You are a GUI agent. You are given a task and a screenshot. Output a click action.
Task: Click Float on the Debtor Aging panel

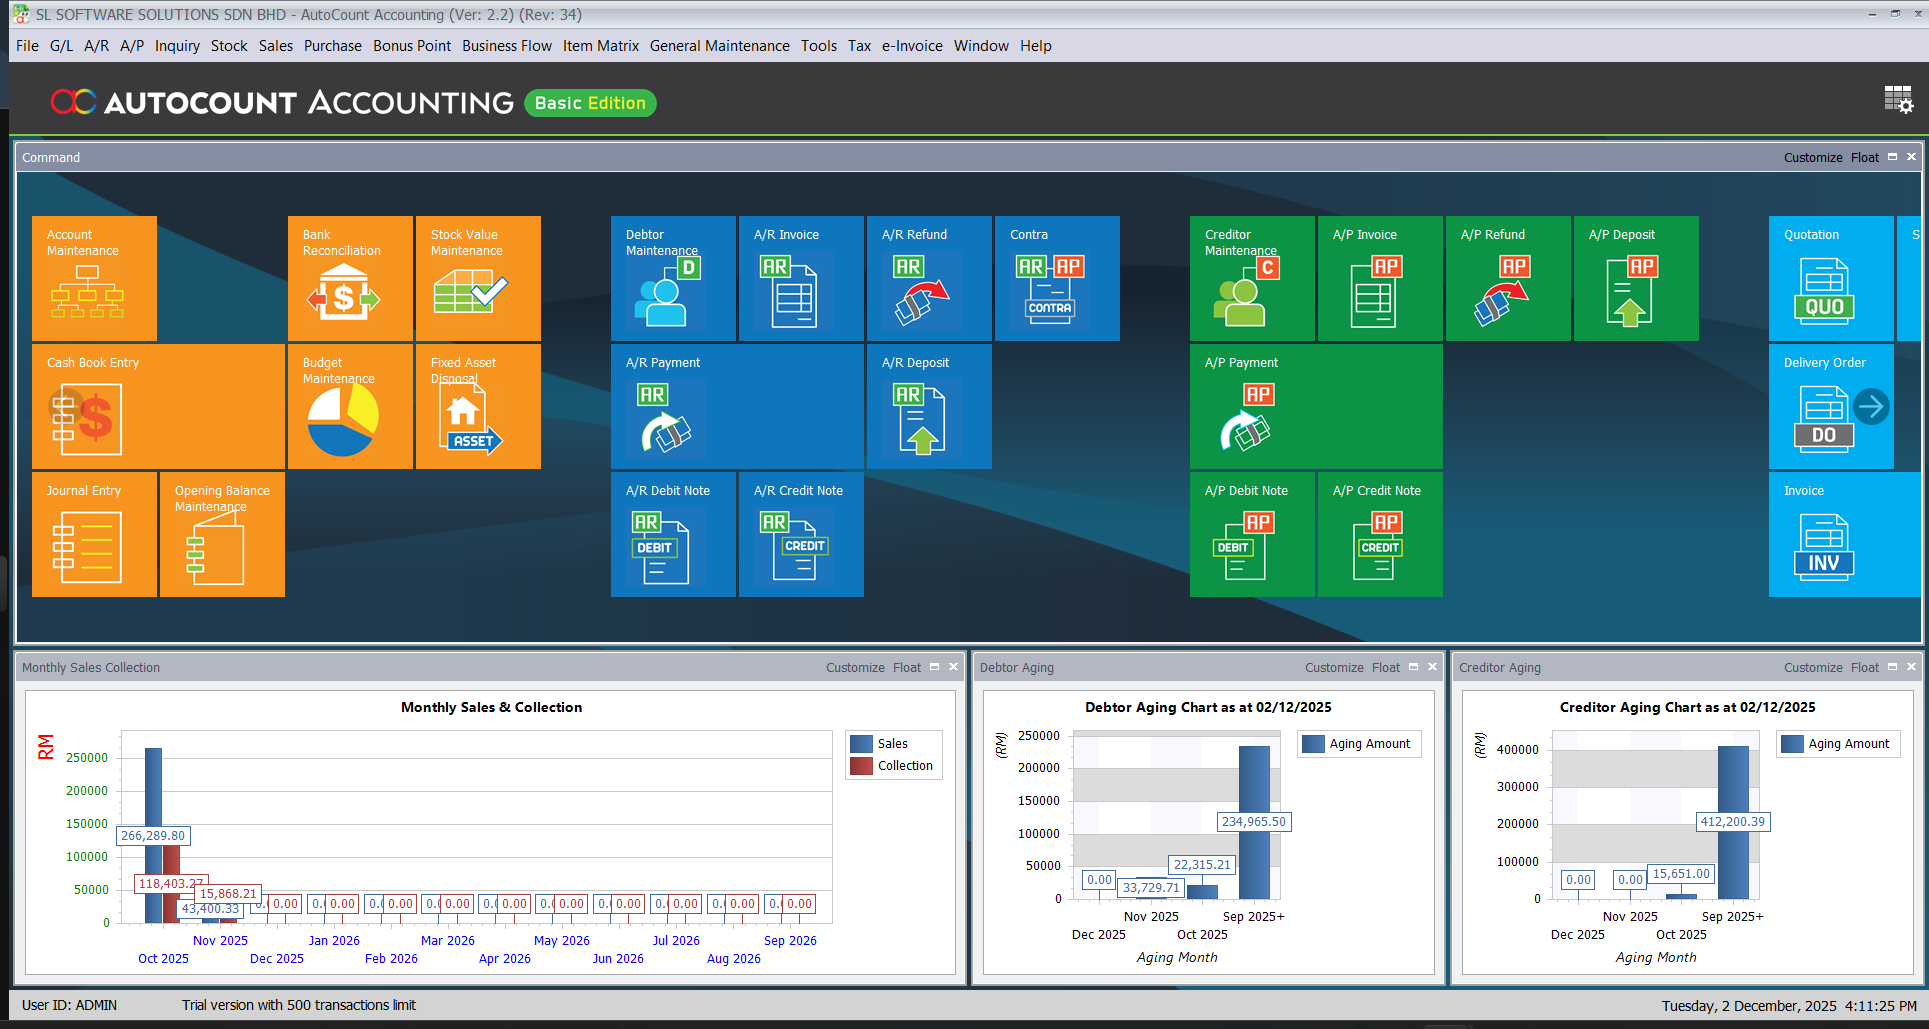pyautogui.click(x=1385, y=667)
